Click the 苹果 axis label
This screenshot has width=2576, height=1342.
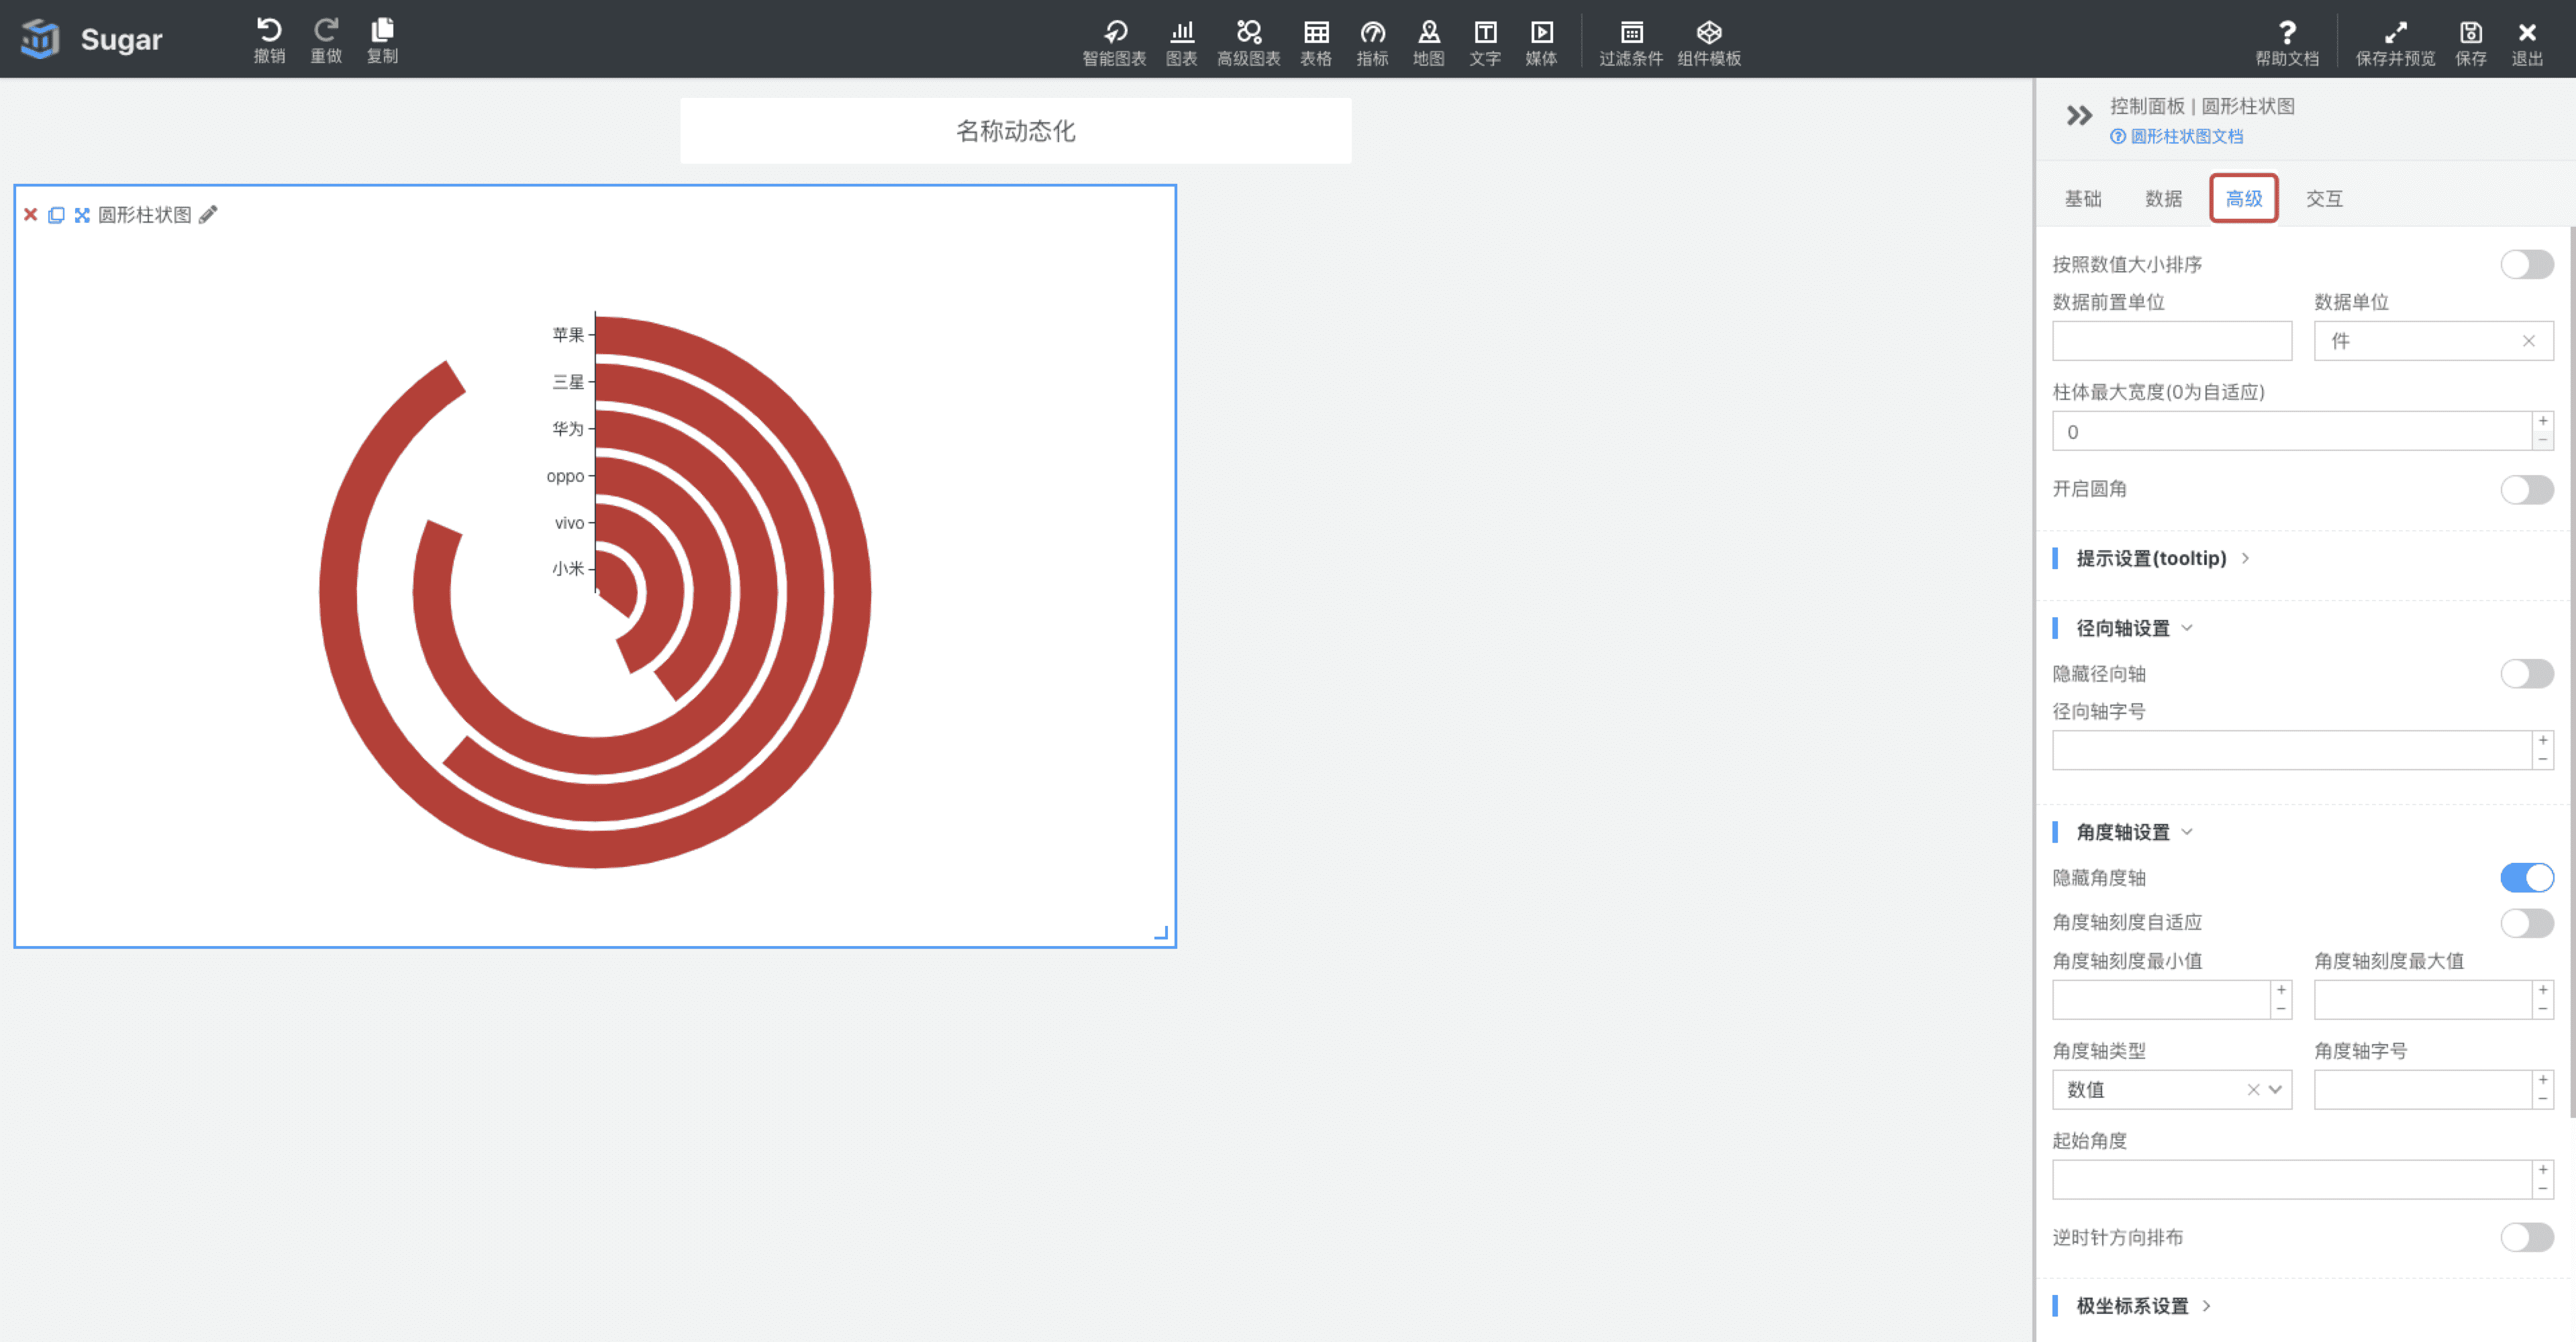[568, 335]
